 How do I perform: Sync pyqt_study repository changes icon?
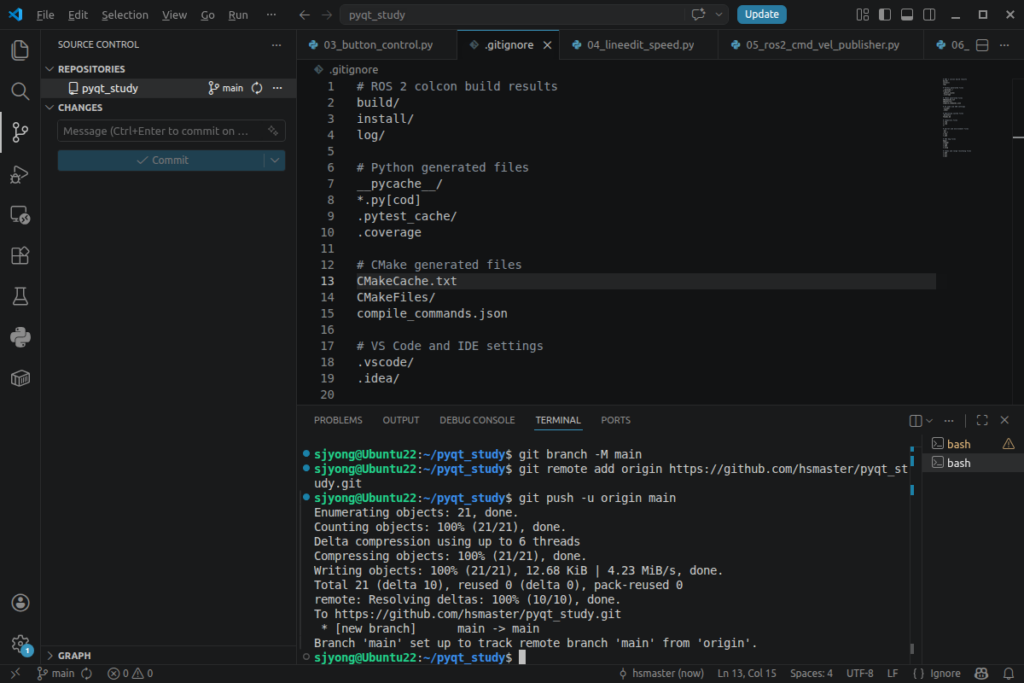(x=257, y=88)
